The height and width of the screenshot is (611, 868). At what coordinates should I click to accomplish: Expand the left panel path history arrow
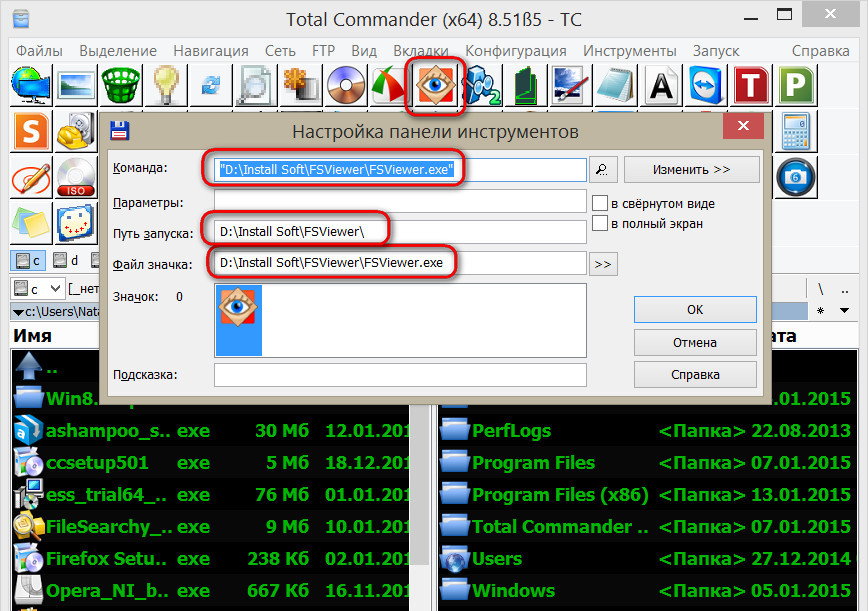pos(18,313)
